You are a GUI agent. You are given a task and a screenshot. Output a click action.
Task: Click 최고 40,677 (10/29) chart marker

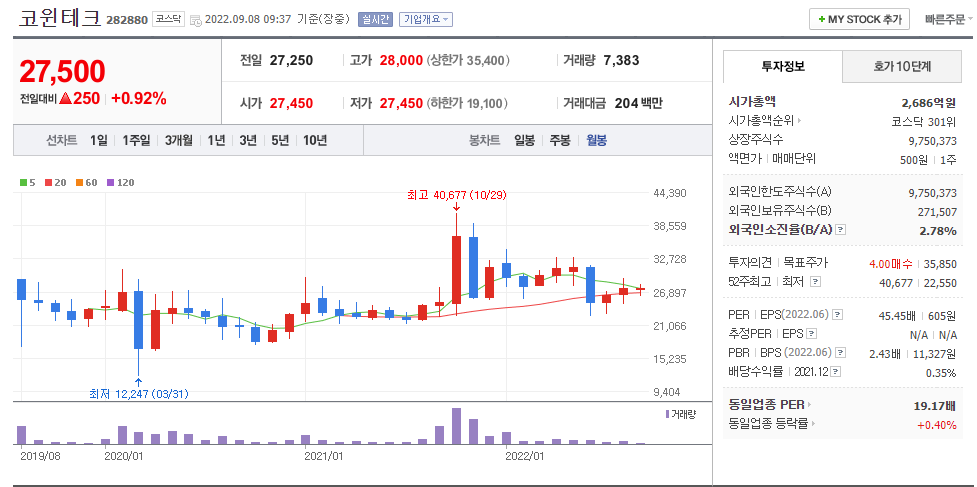457,195
